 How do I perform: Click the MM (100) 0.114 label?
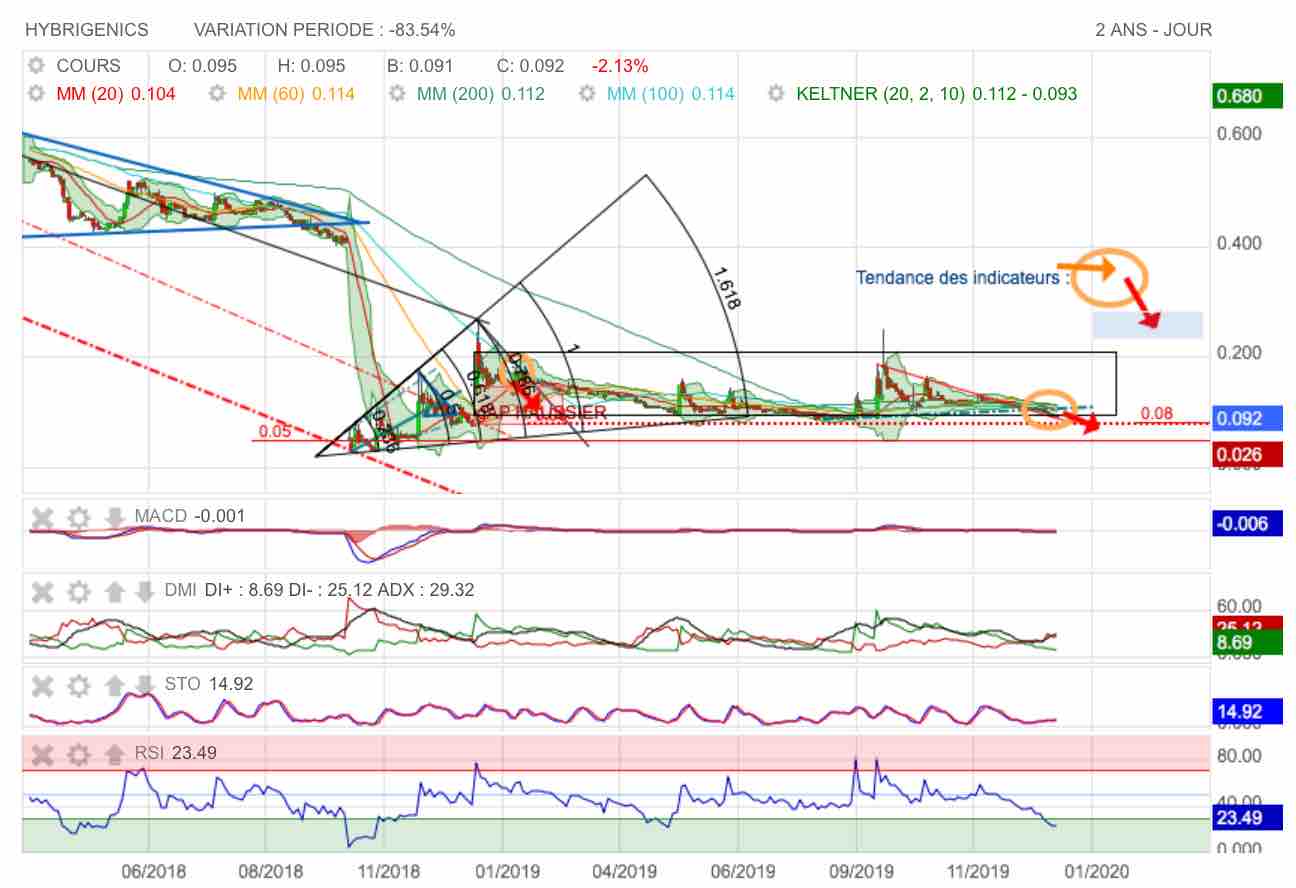[671, 94]
